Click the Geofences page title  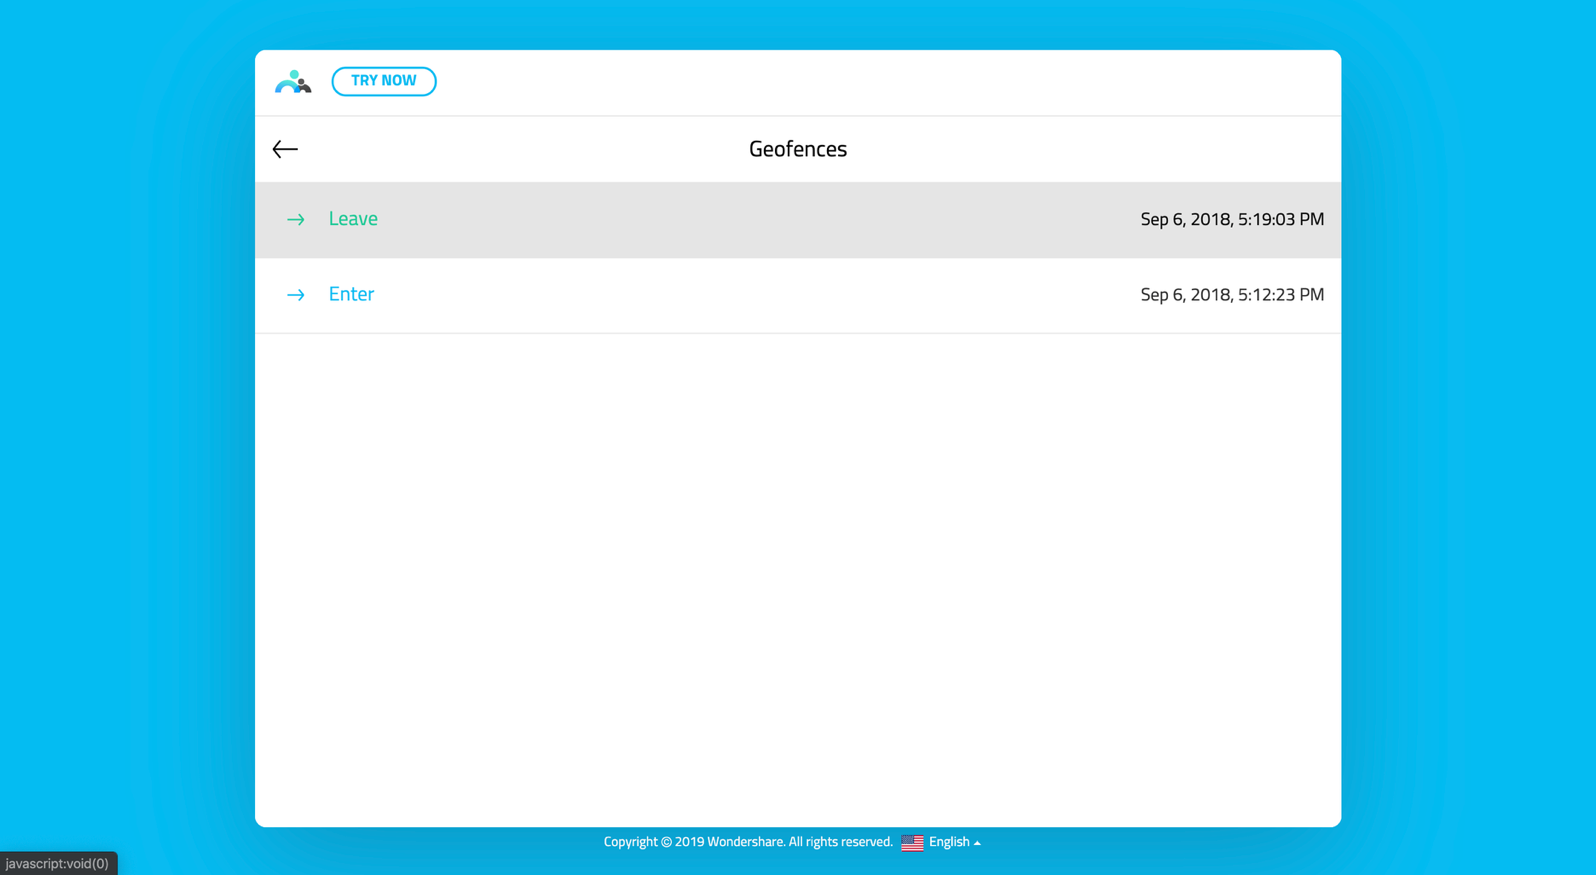(x=798, y=149)
